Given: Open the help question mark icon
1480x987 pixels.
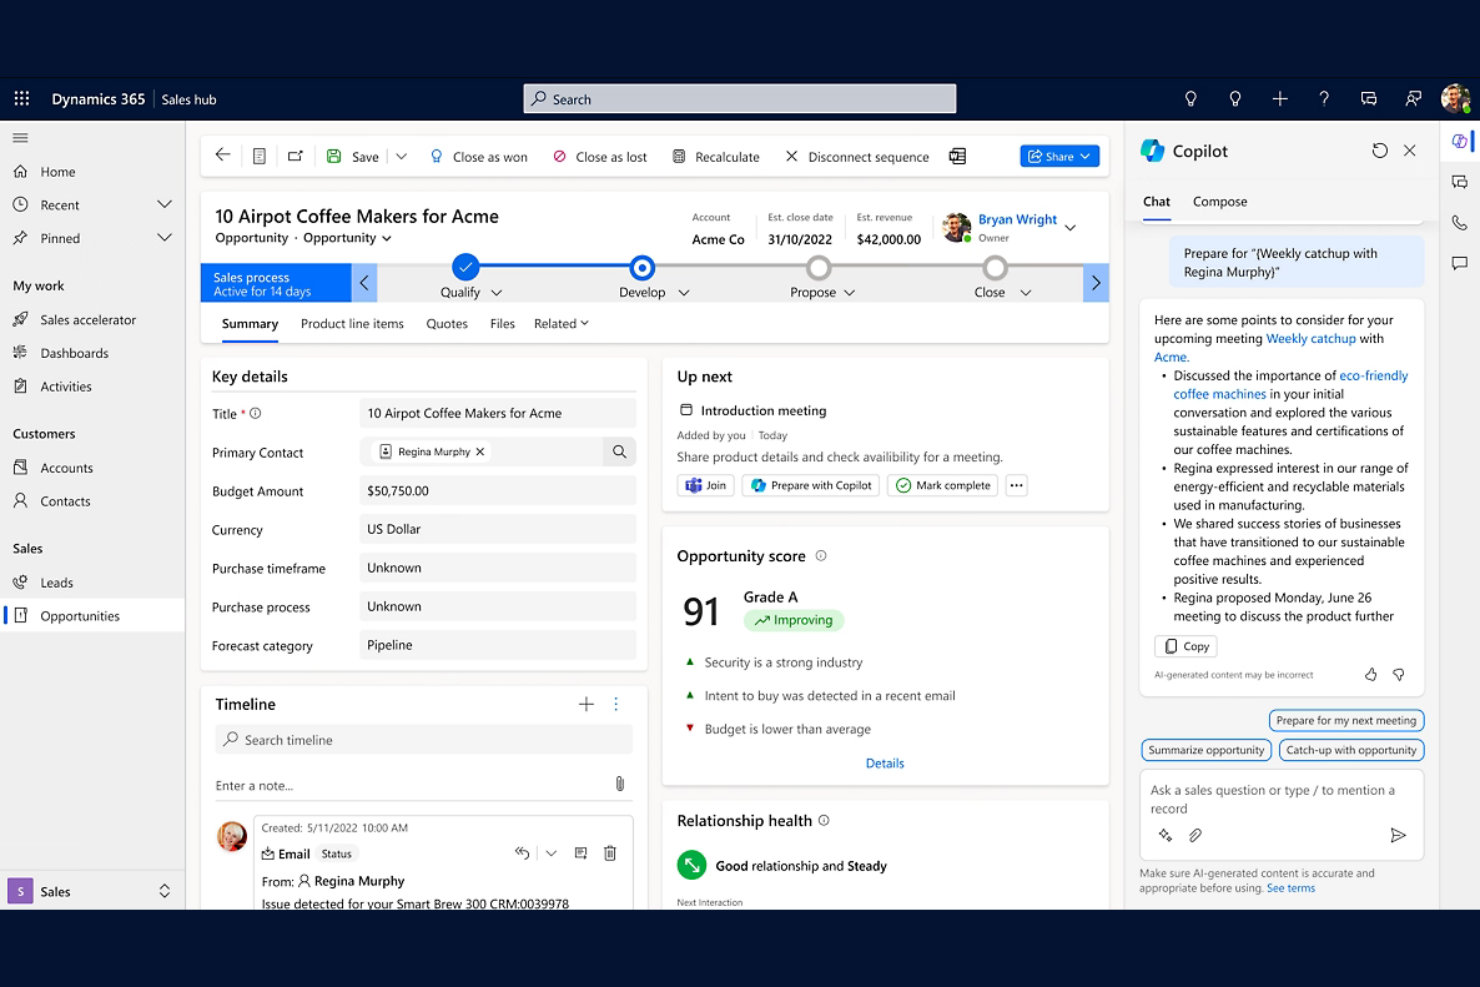Looking at the screenshot, I should tap(1324, 98).
